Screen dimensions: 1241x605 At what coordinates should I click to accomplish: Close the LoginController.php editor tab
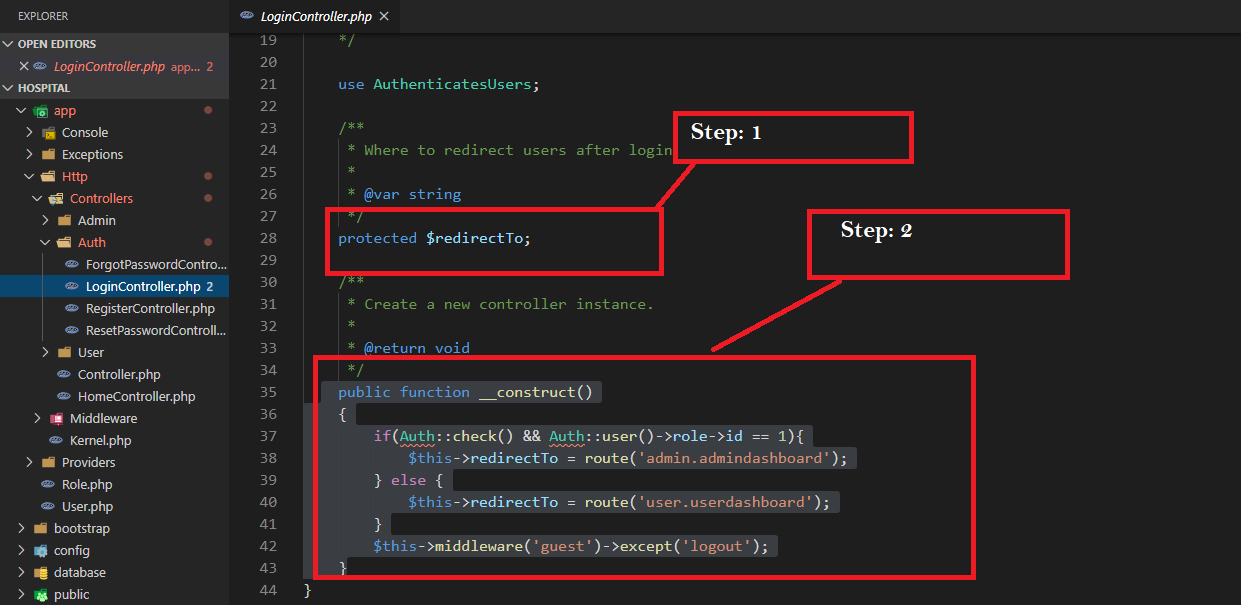click(384, 17)
